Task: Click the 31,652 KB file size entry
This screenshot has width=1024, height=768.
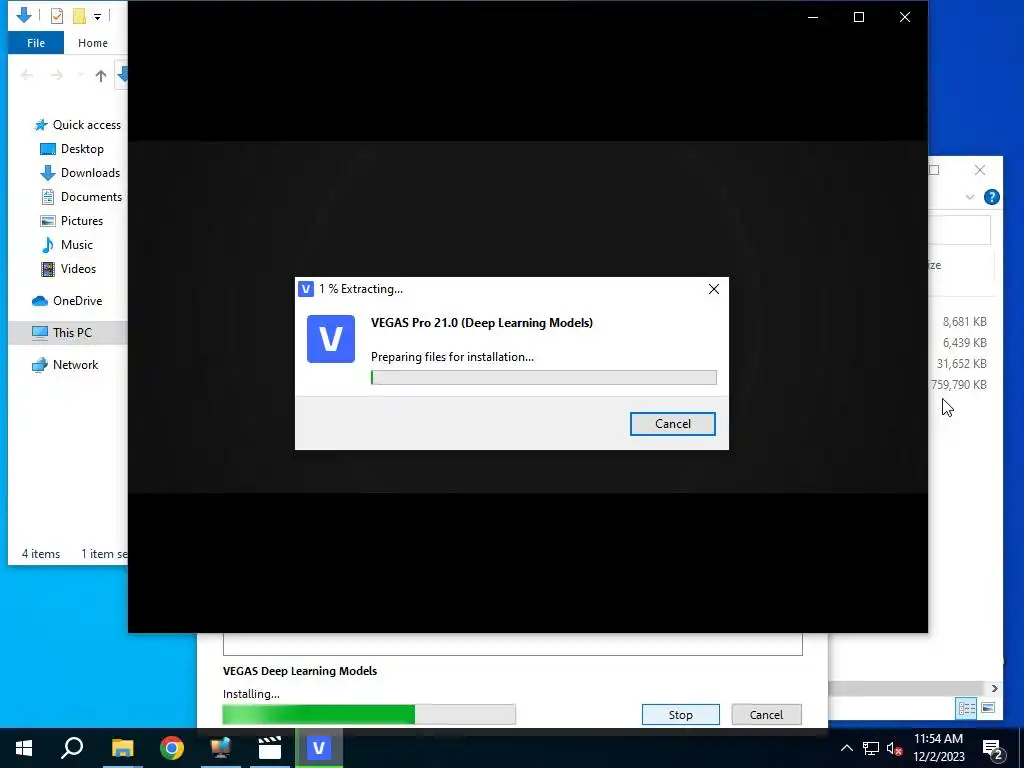Action: 961,364
